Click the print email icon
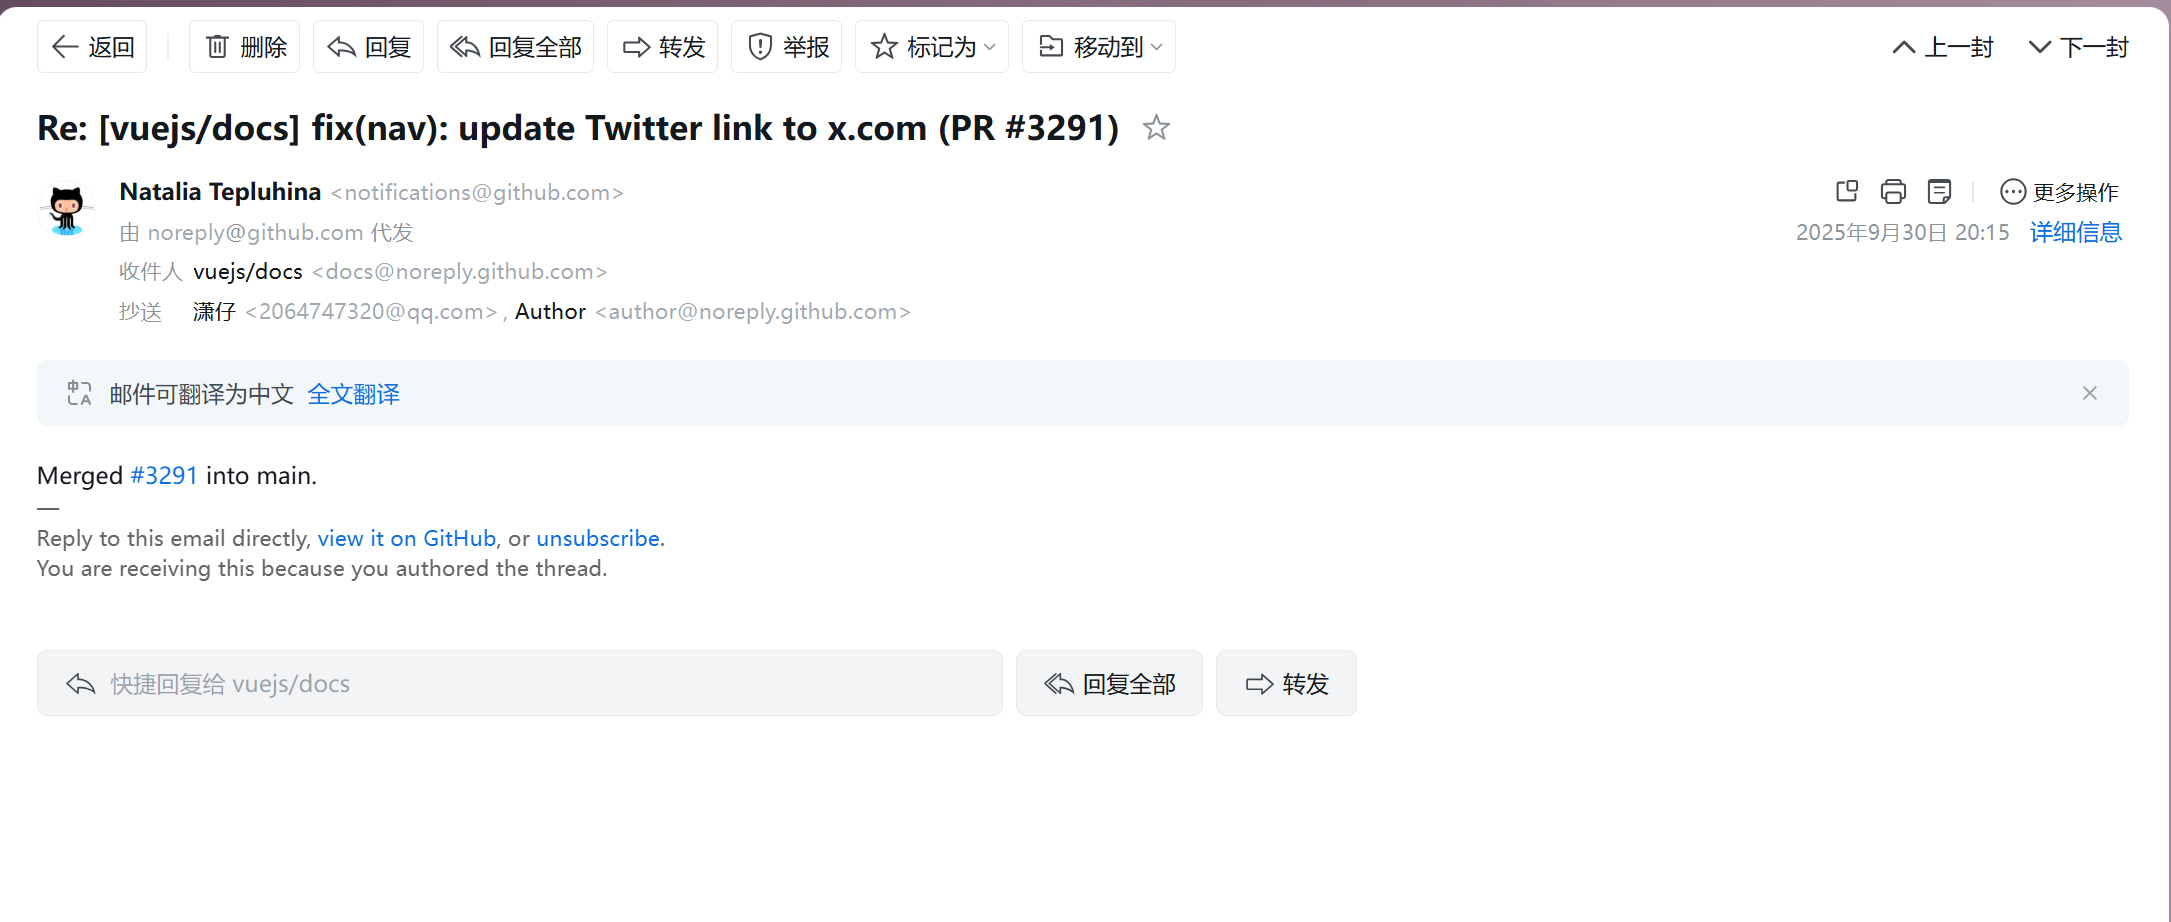The width and height of the screenshot is (2171, 922). click(1893, 191)
